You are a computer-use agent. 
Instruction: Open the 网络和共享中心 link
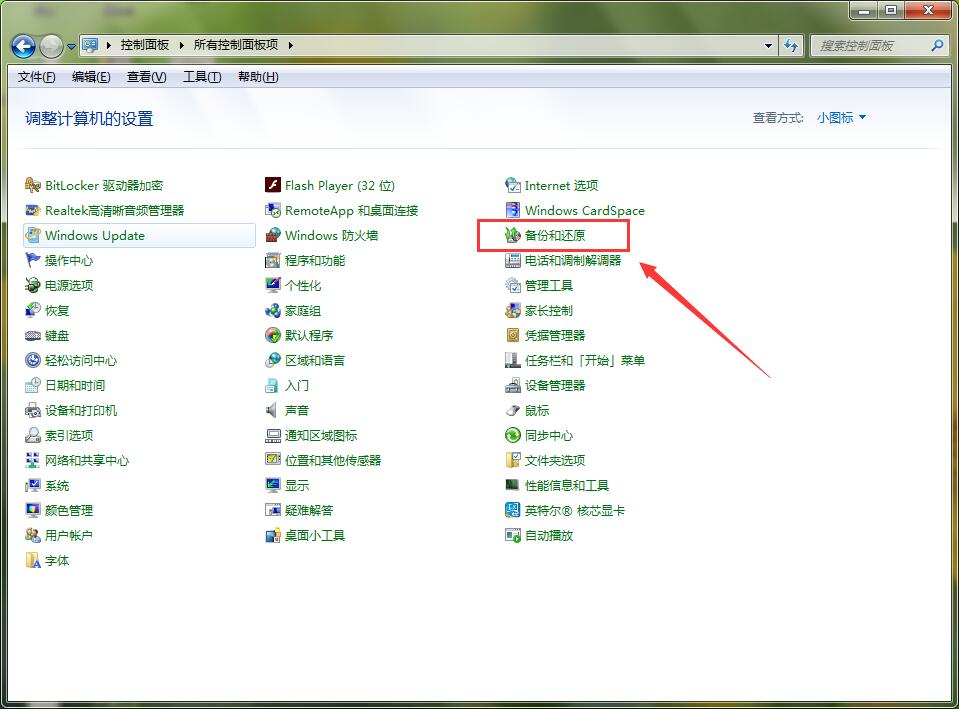(x=87, y=460)
